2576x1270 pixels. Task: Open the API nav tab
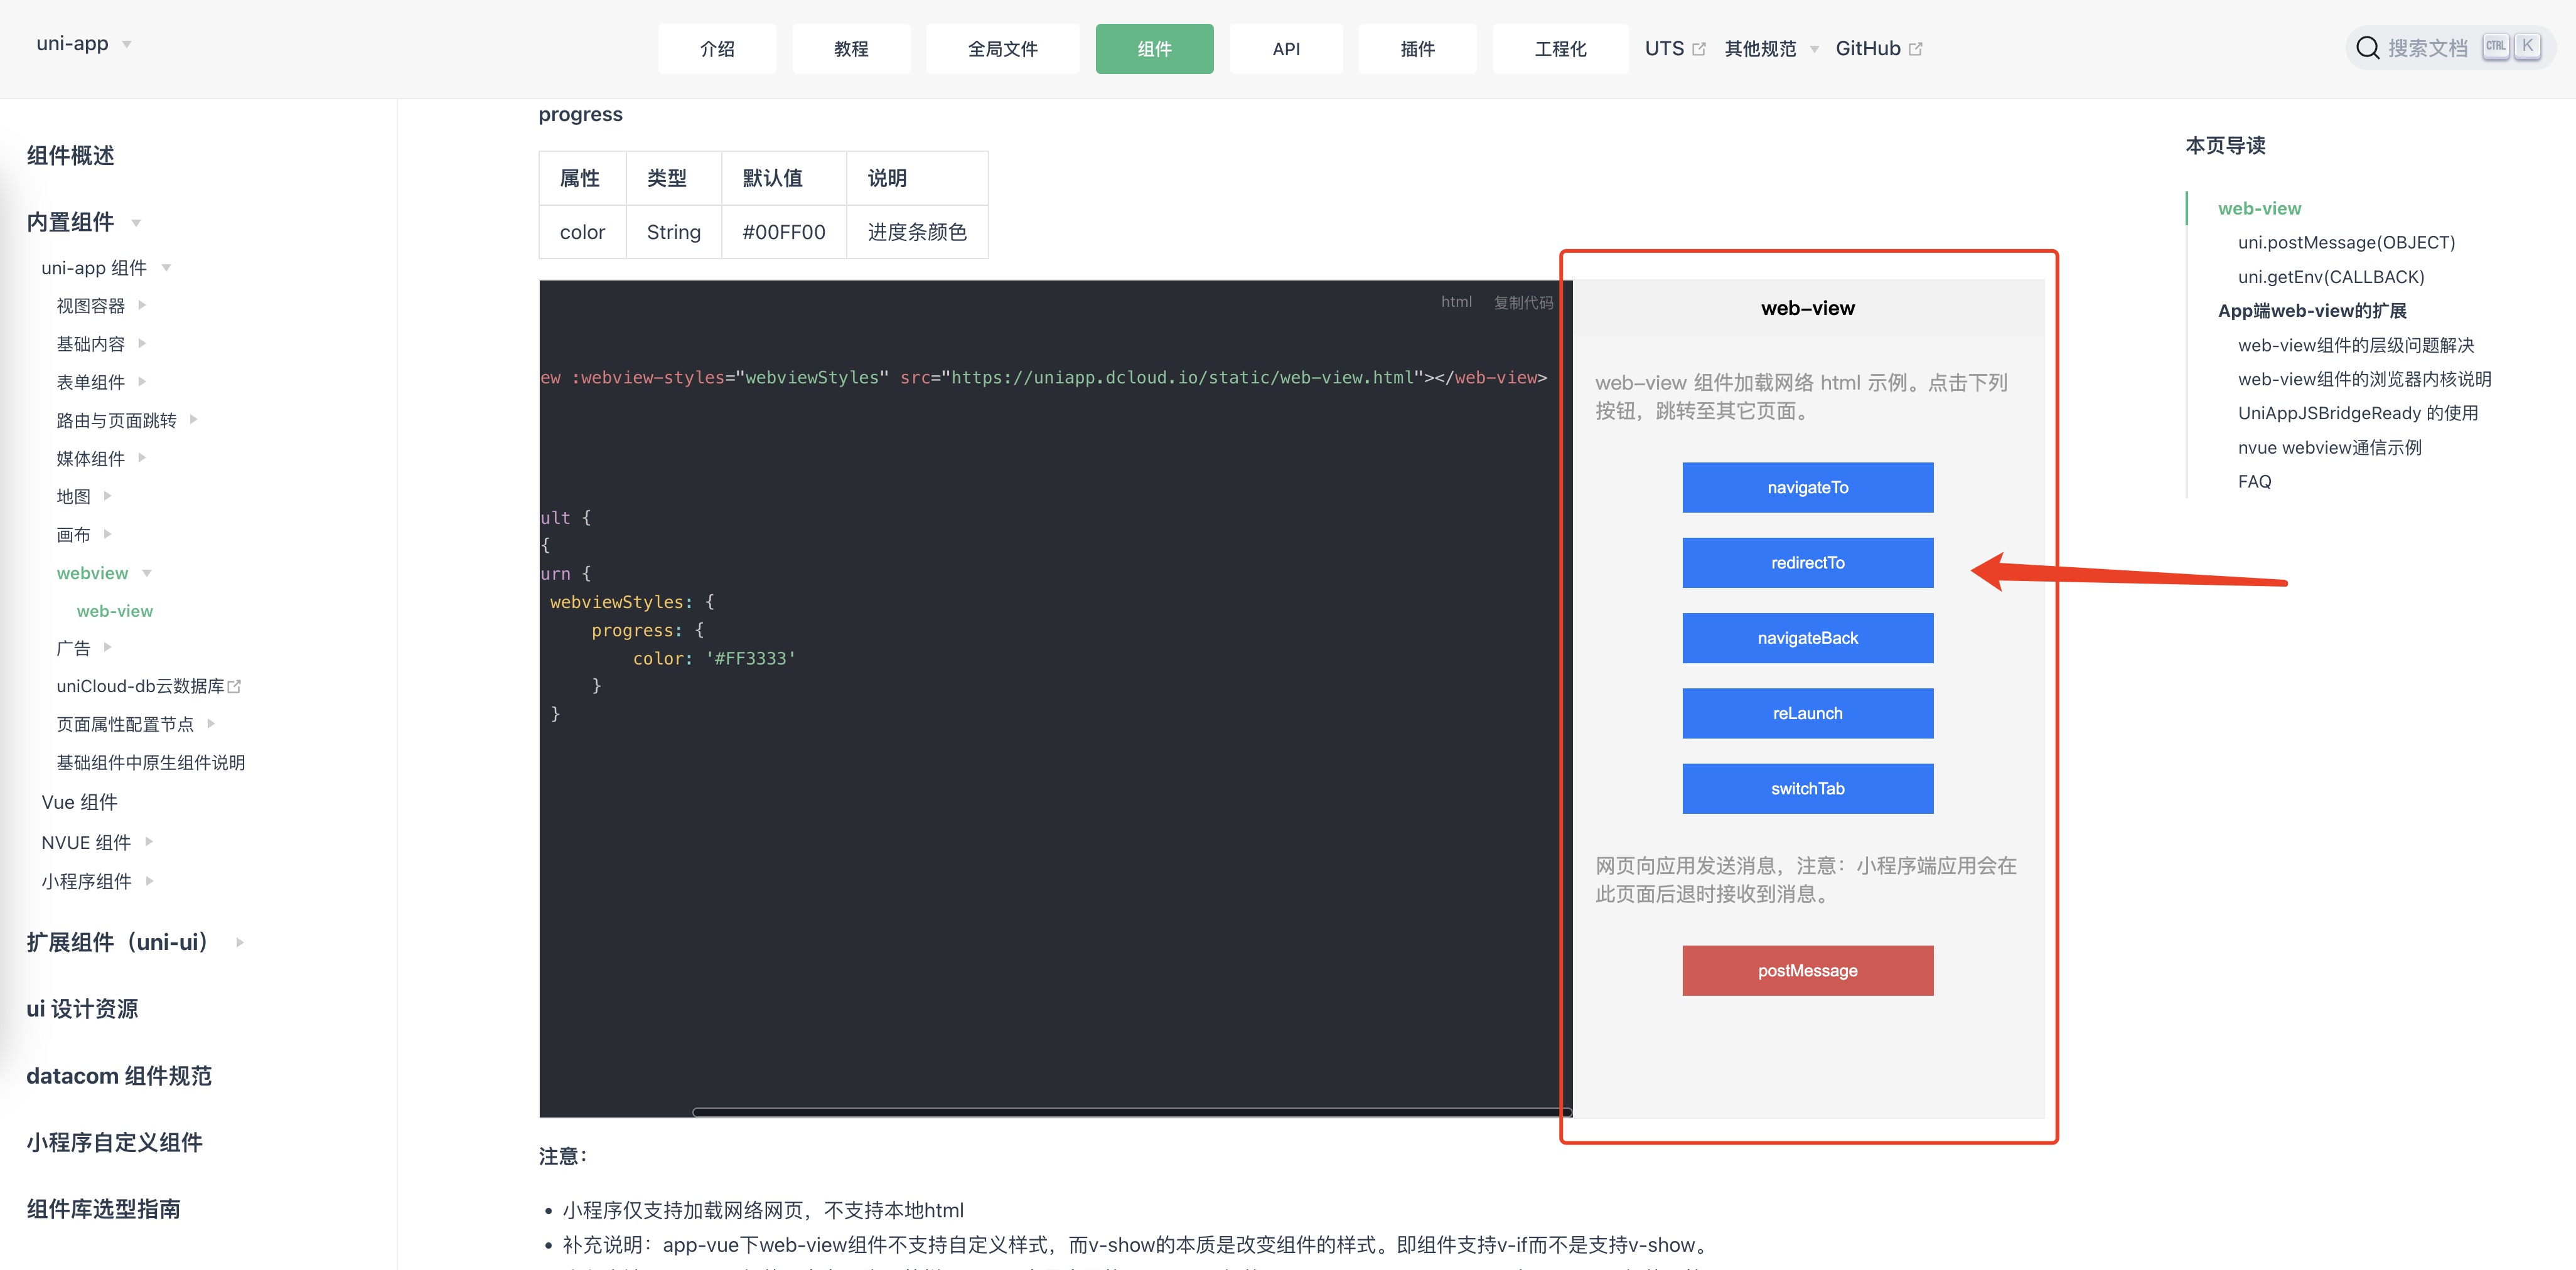pyautogui.click(x=1286, y=49)
